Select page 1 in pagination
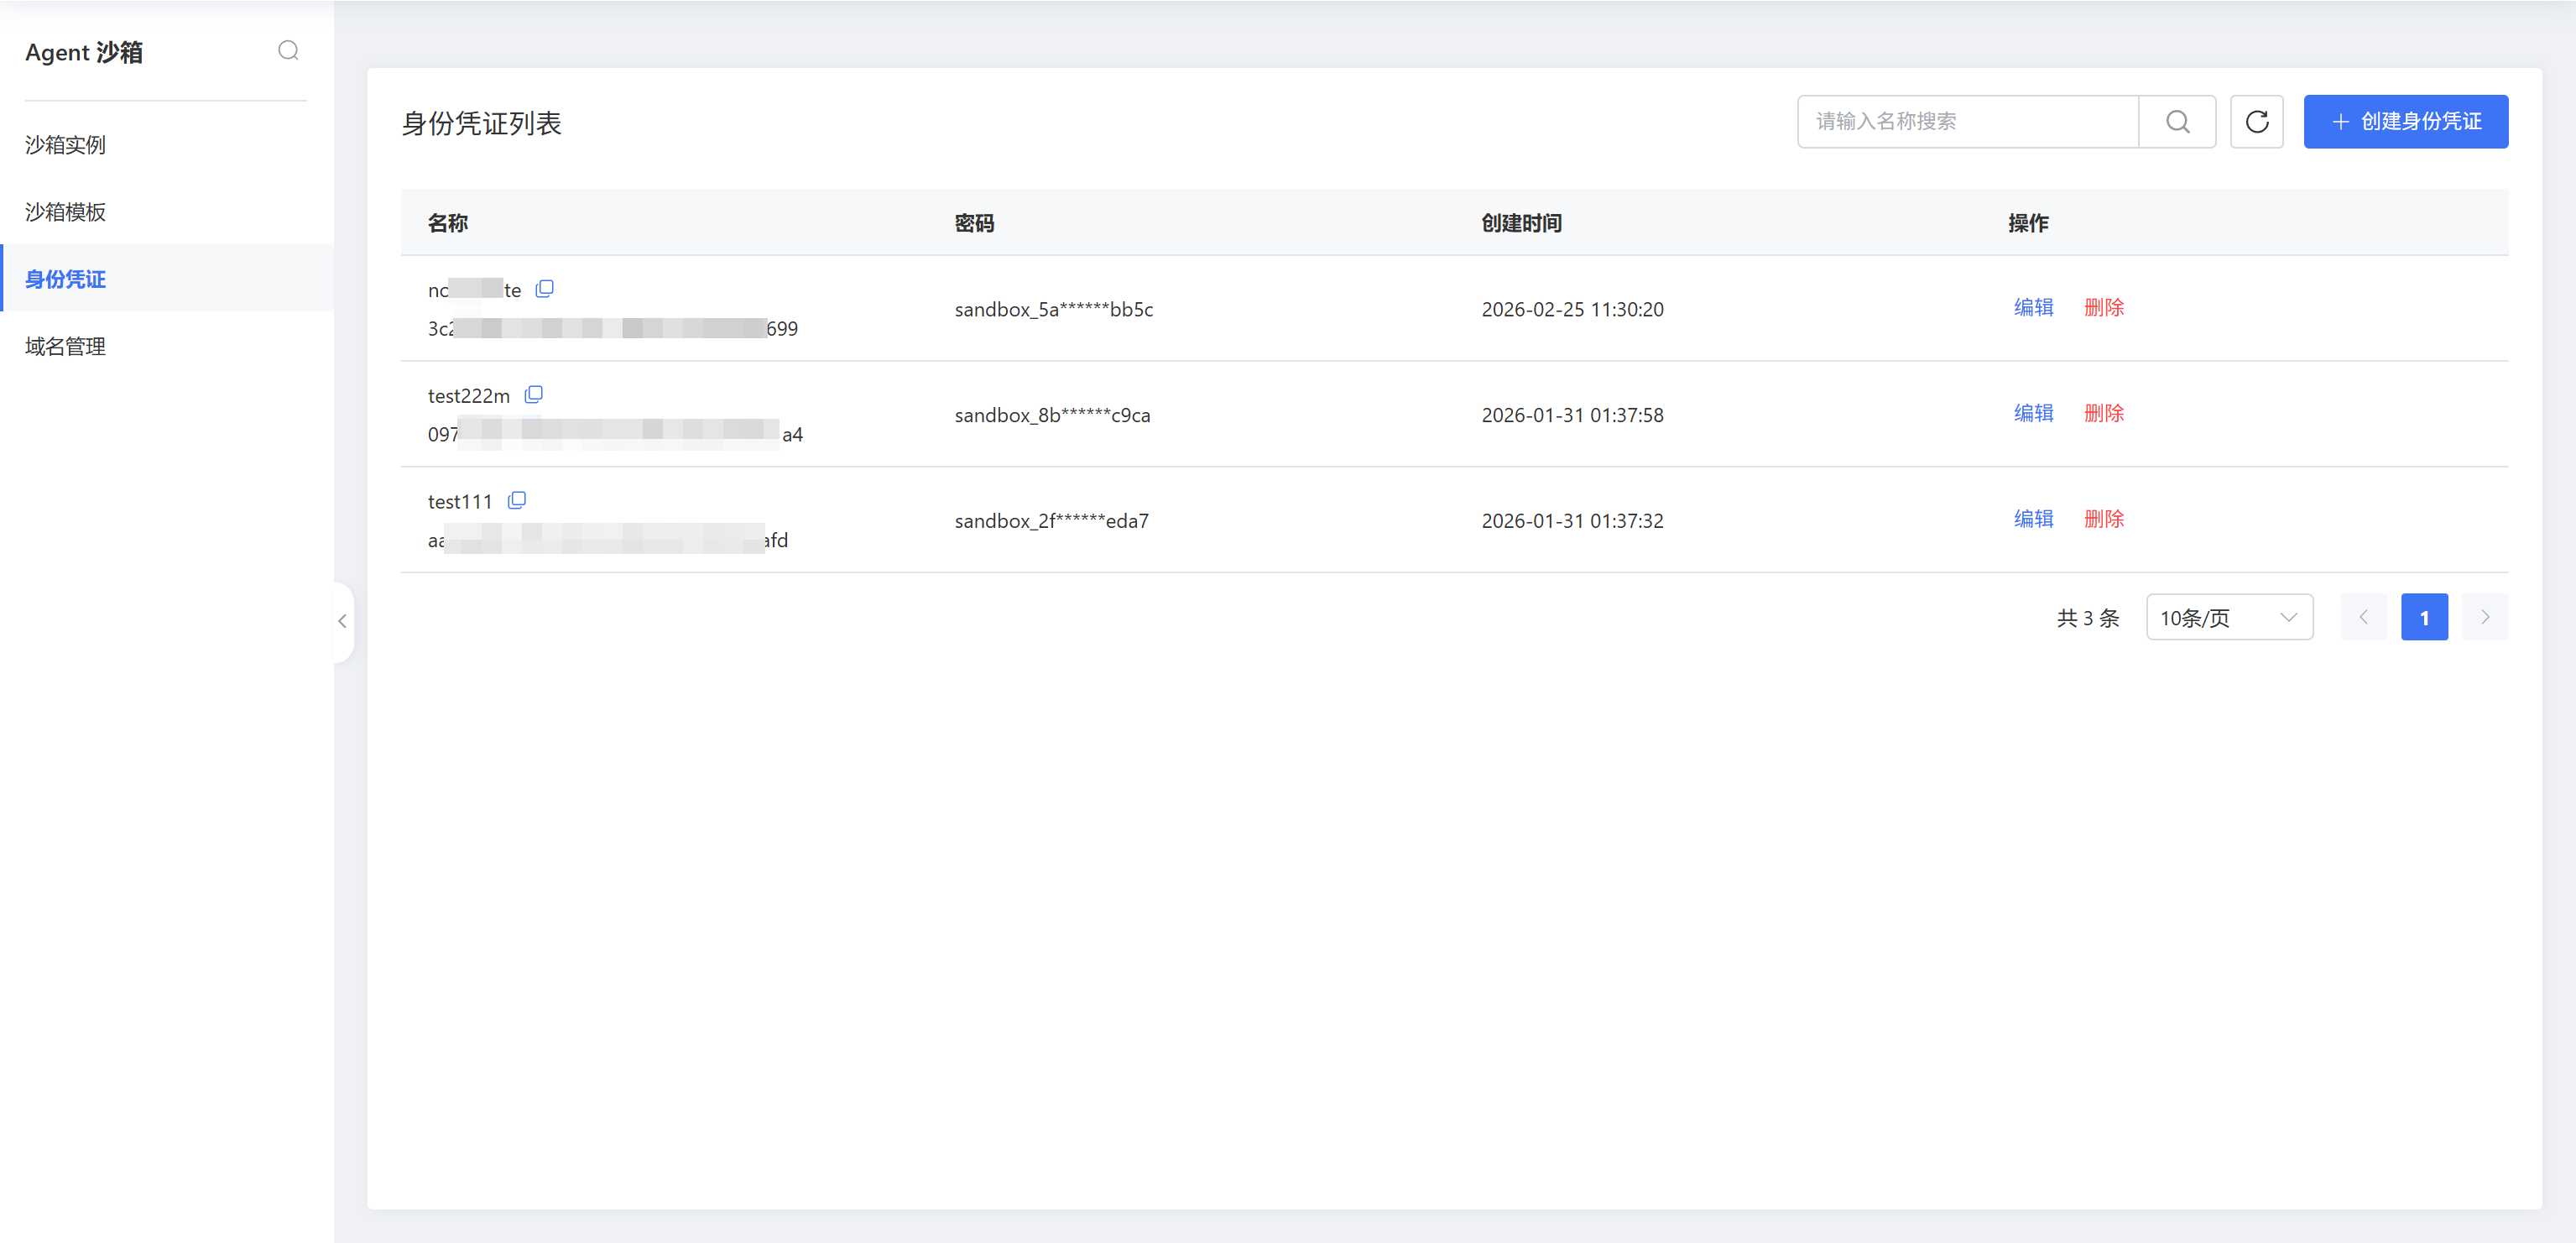The image size is (2576, 1243). (2423, 617)
